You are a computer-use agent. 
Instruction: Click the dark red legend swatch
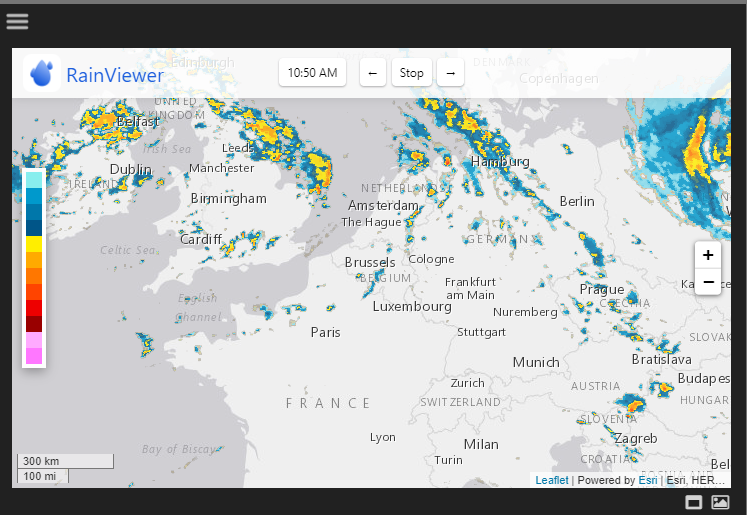[x=34, y=324]
